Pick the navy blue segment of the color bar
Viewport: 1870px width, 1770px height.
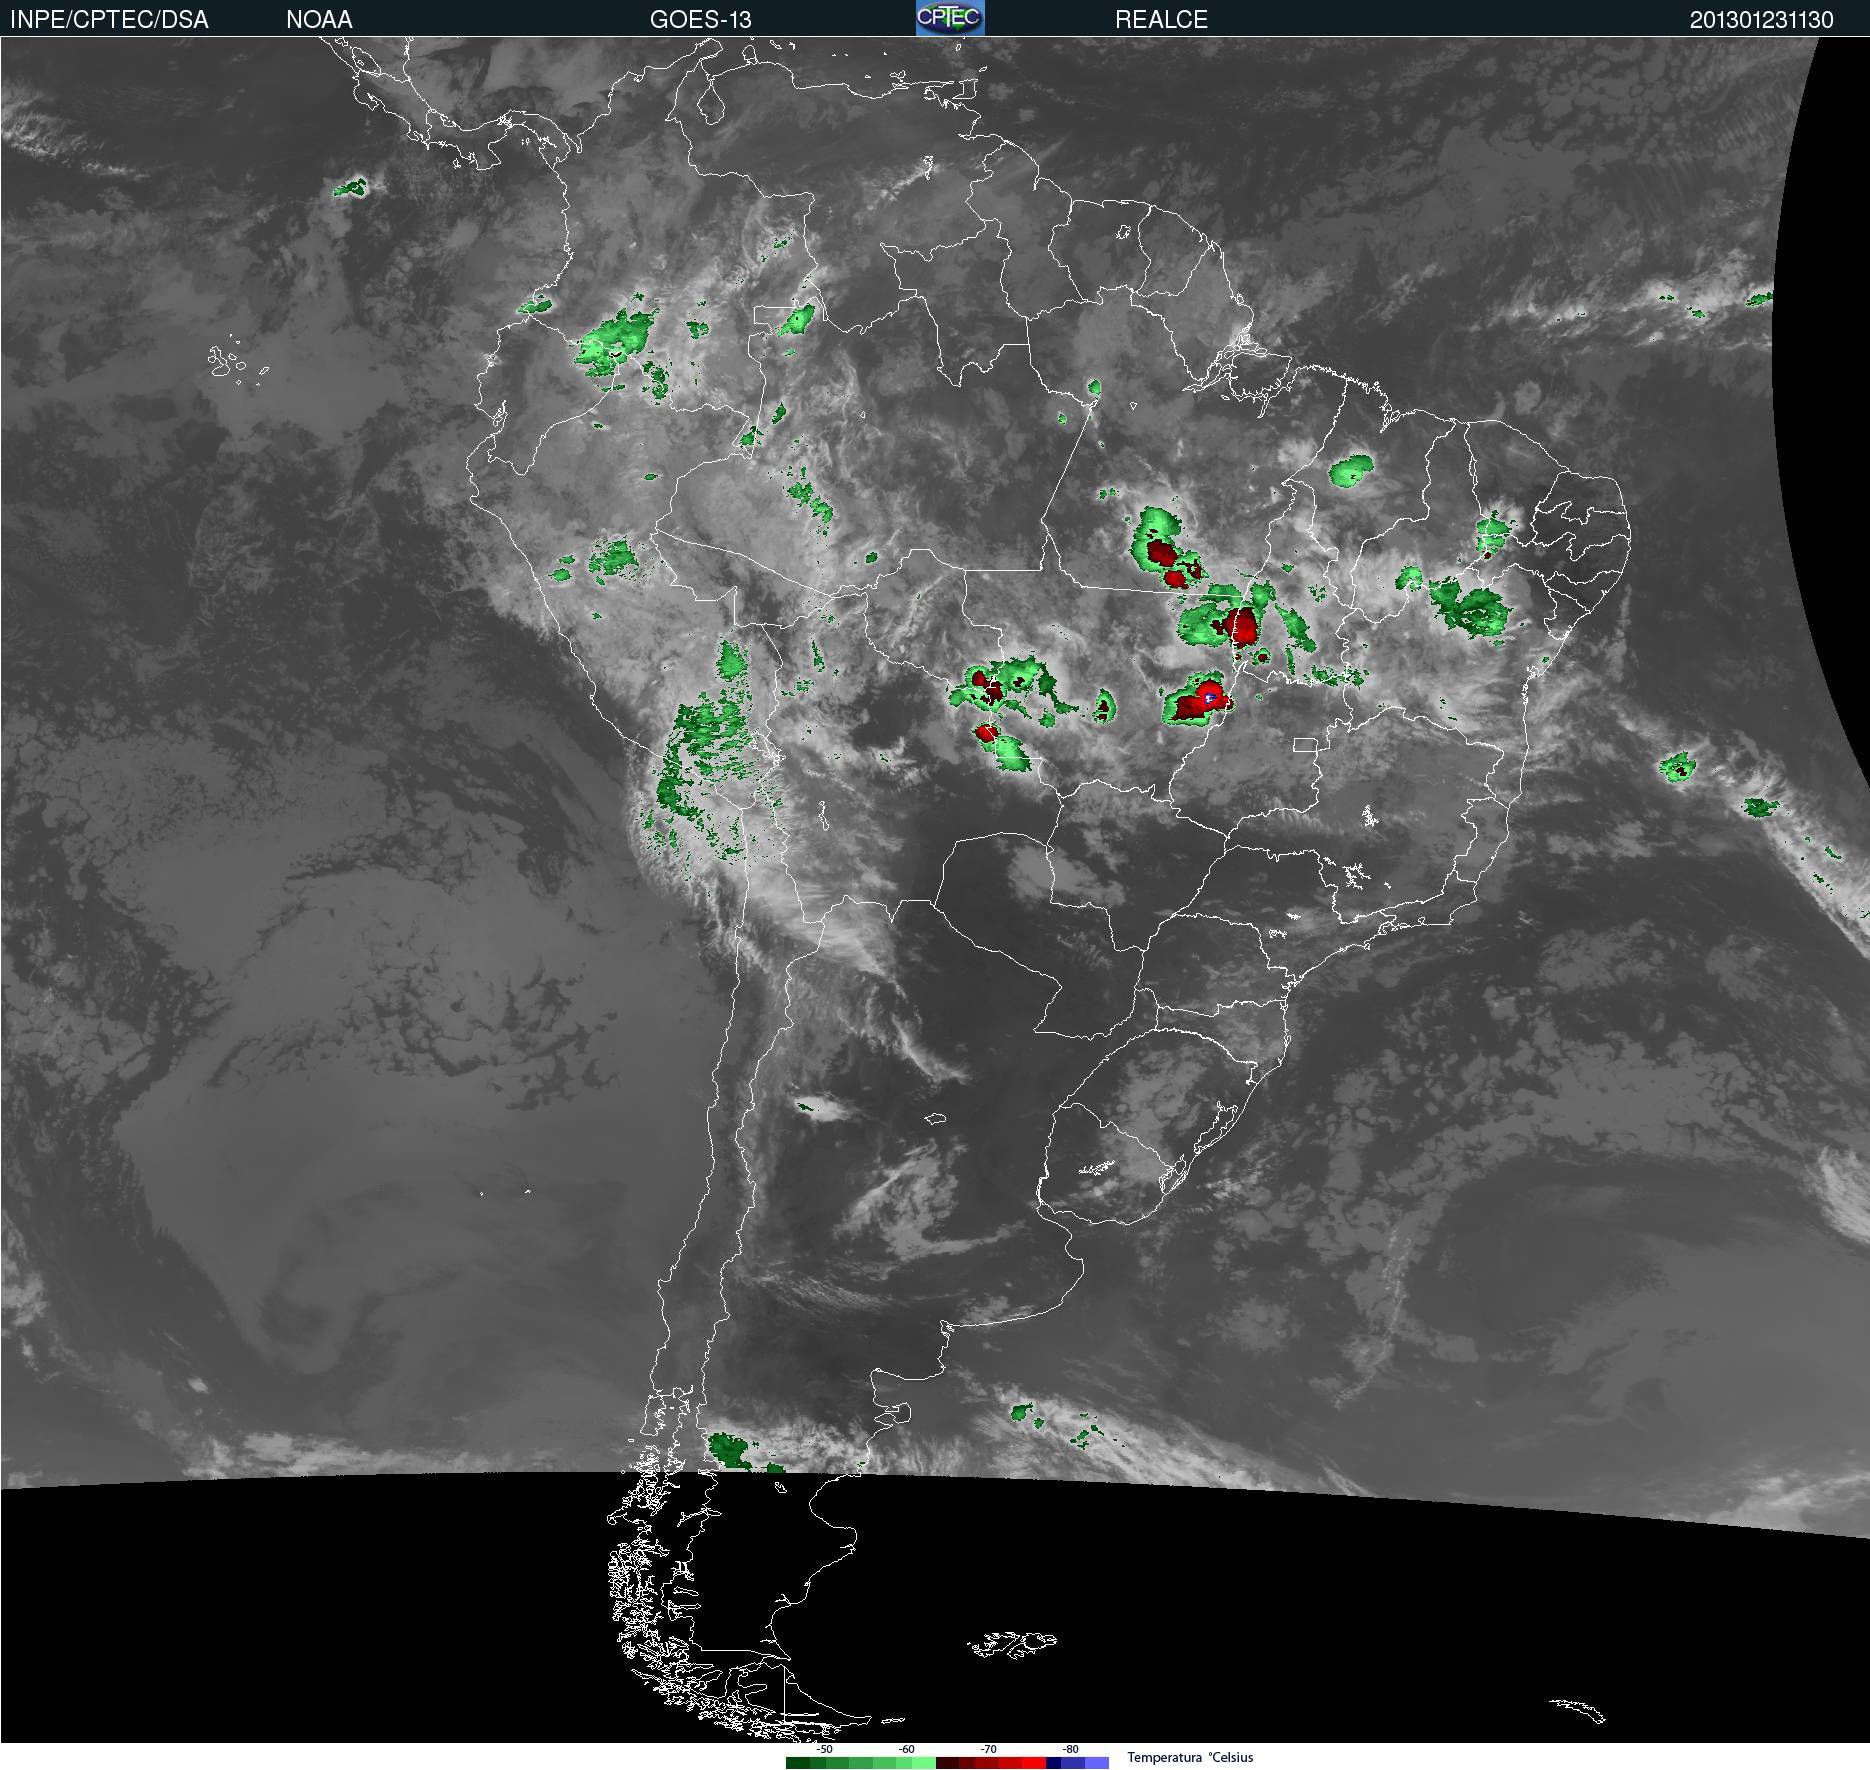1053,1763
